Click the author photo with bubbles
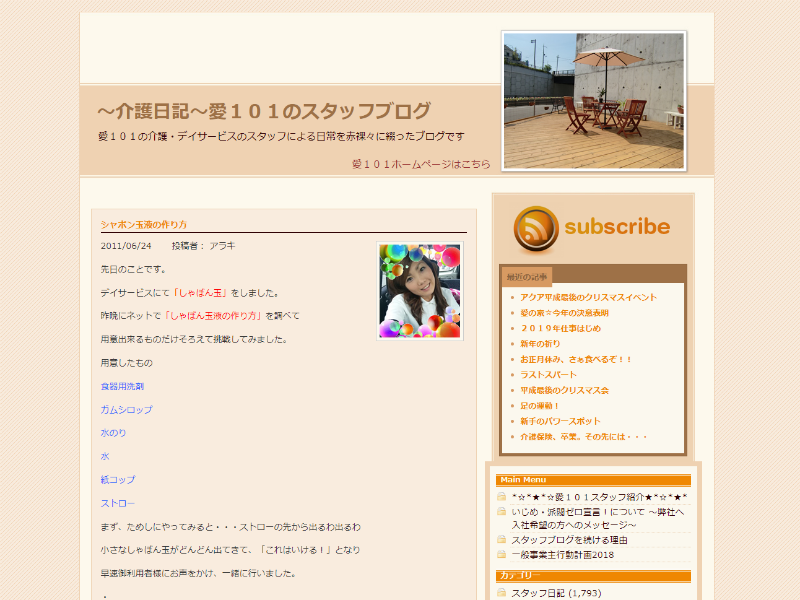Viewport: 800px width, 600px height. click(x=419, y=290)
